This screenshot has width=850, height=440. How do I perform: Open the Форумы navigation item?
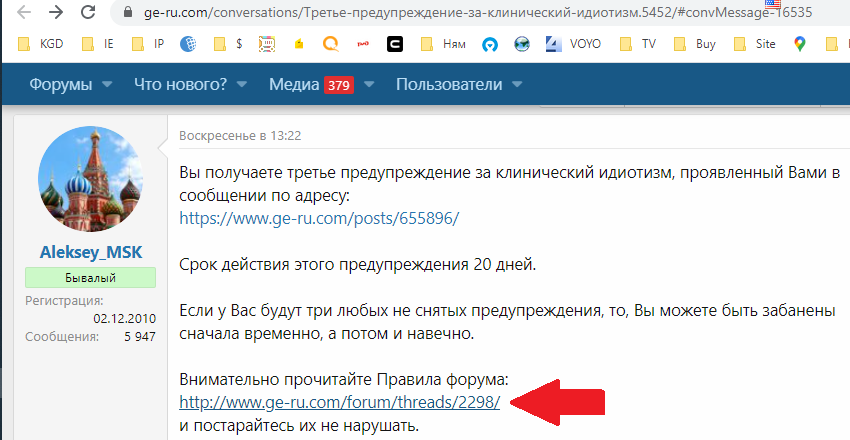coord(60,85)
